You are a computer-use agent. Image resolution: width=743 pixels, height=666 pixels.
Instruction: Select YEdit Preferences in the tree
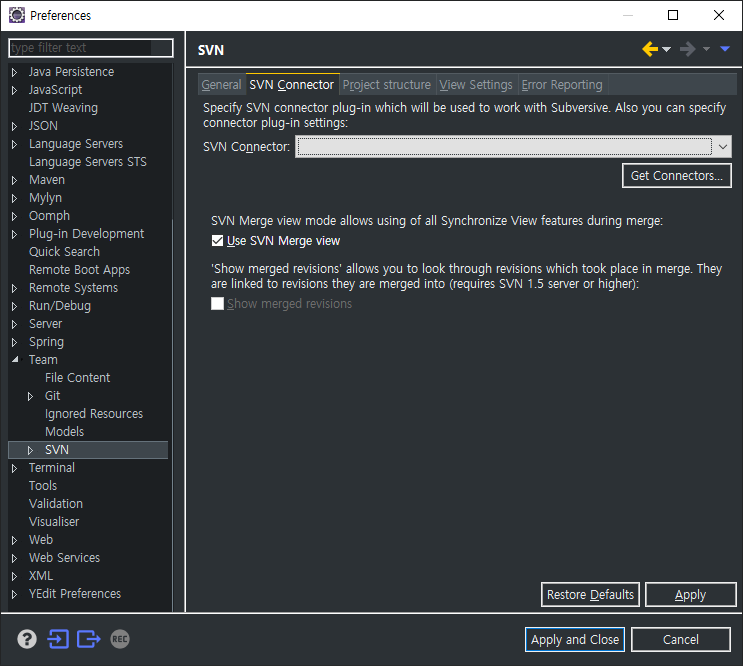point(75,594)
